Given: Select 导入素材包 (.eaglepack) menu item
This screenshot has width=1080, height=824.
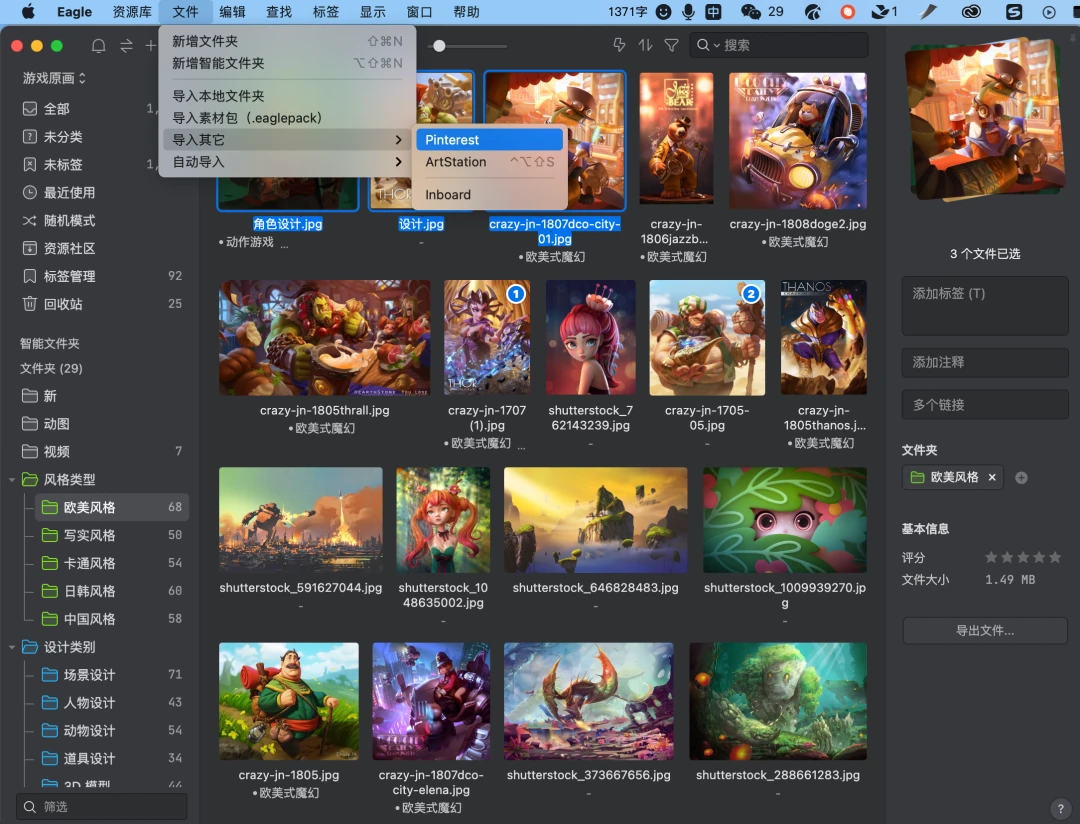Looking at the screenshot, I should 287,118.
